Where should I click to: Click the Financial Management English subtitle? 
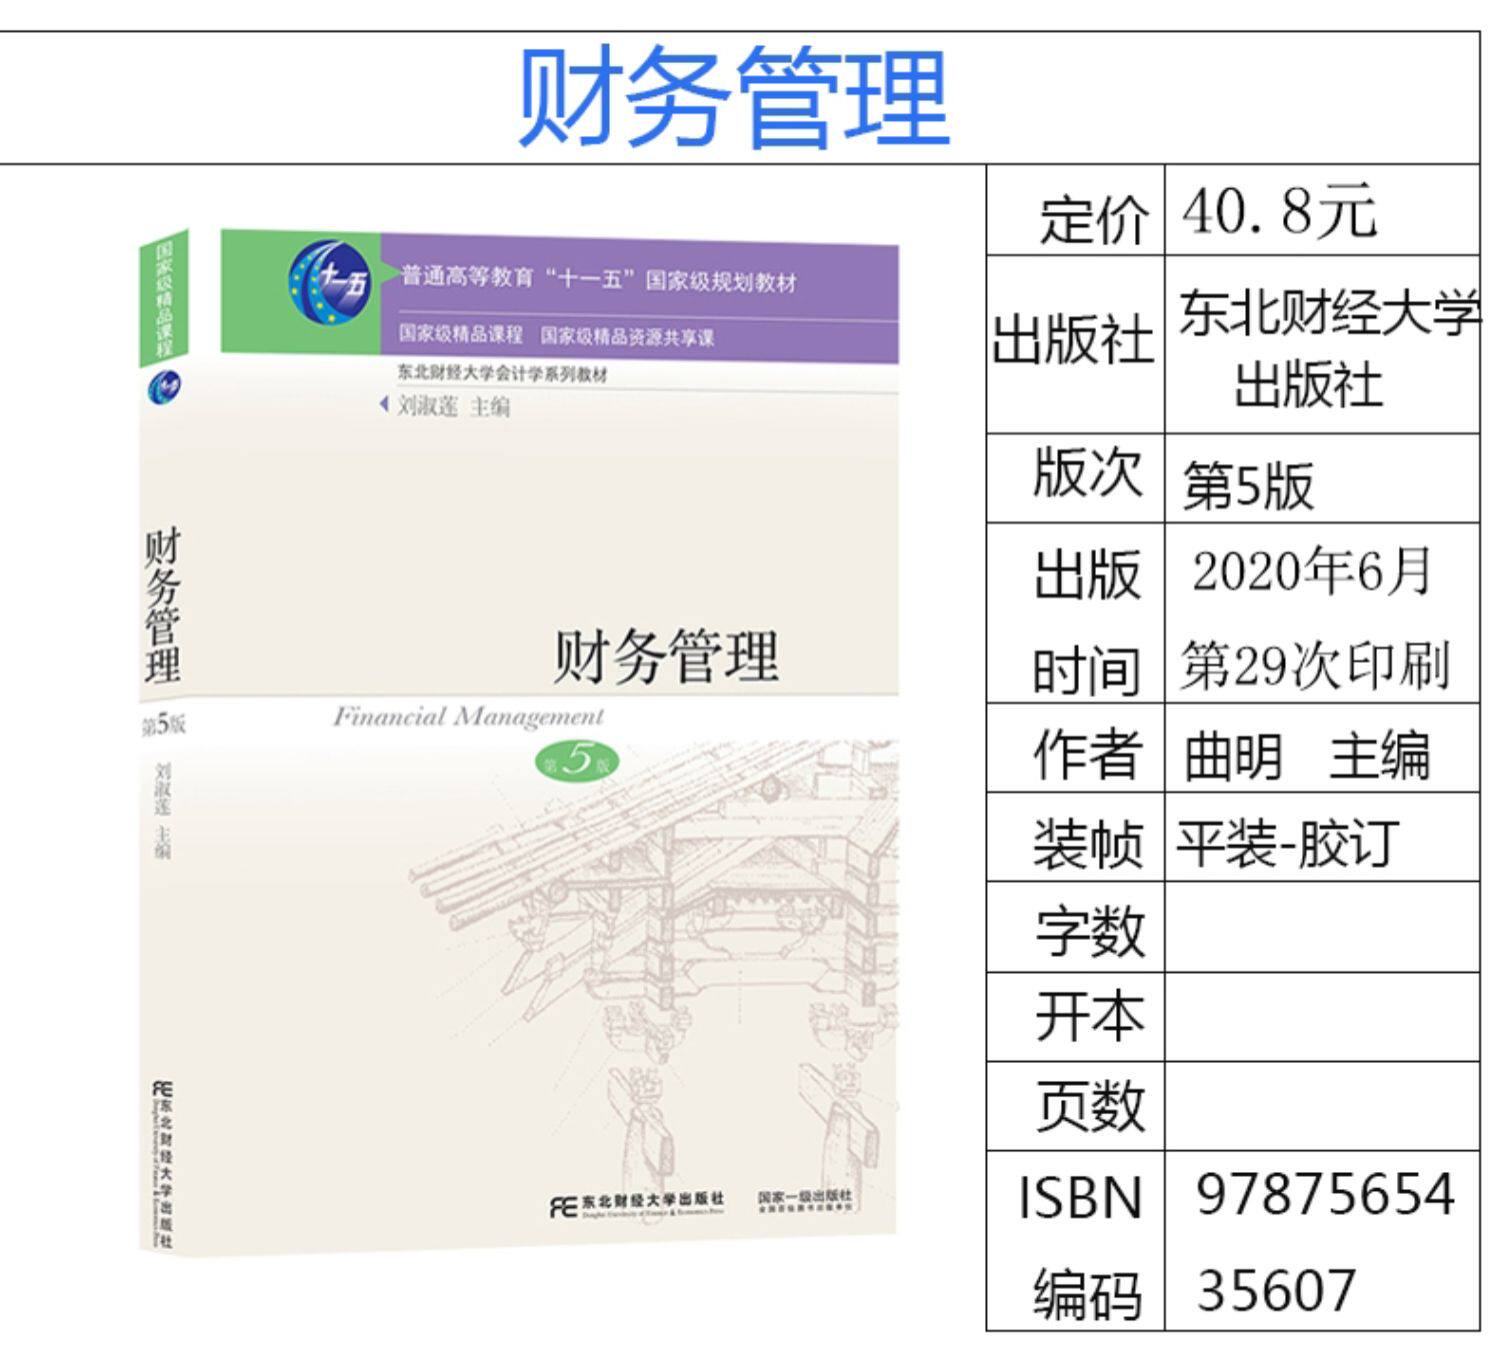[x=468, y=716]
